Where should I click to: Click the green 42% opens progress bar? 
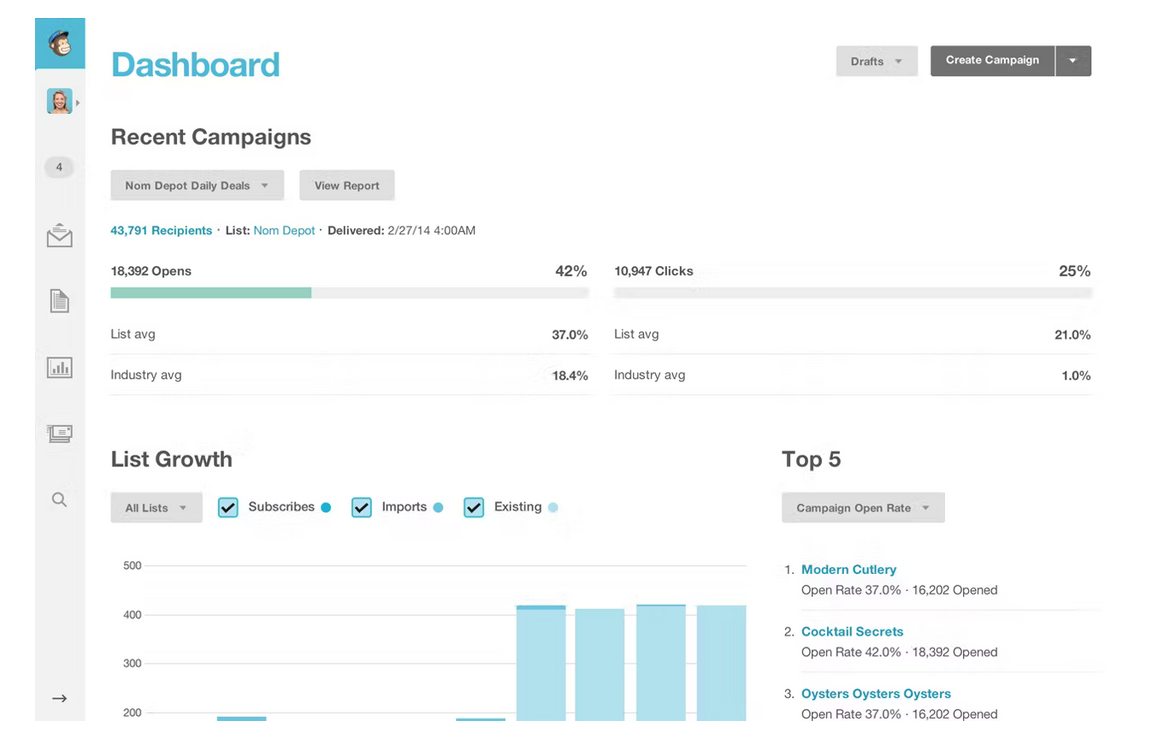point(210,293)
